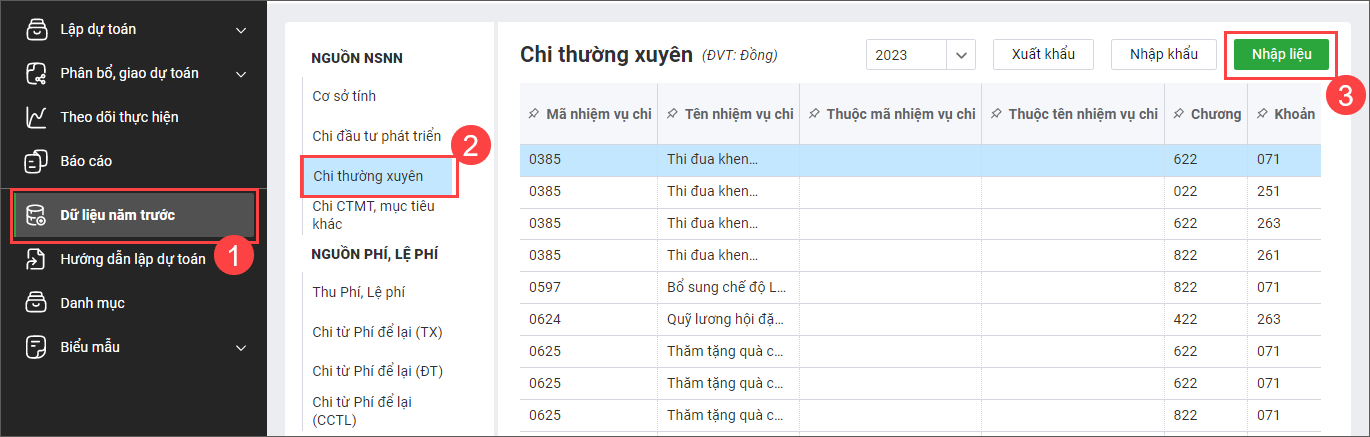This screenshot has width=1370, height=437.
Task: Click the Biểu mẫu form icon
Action: [x=36, y=347]
